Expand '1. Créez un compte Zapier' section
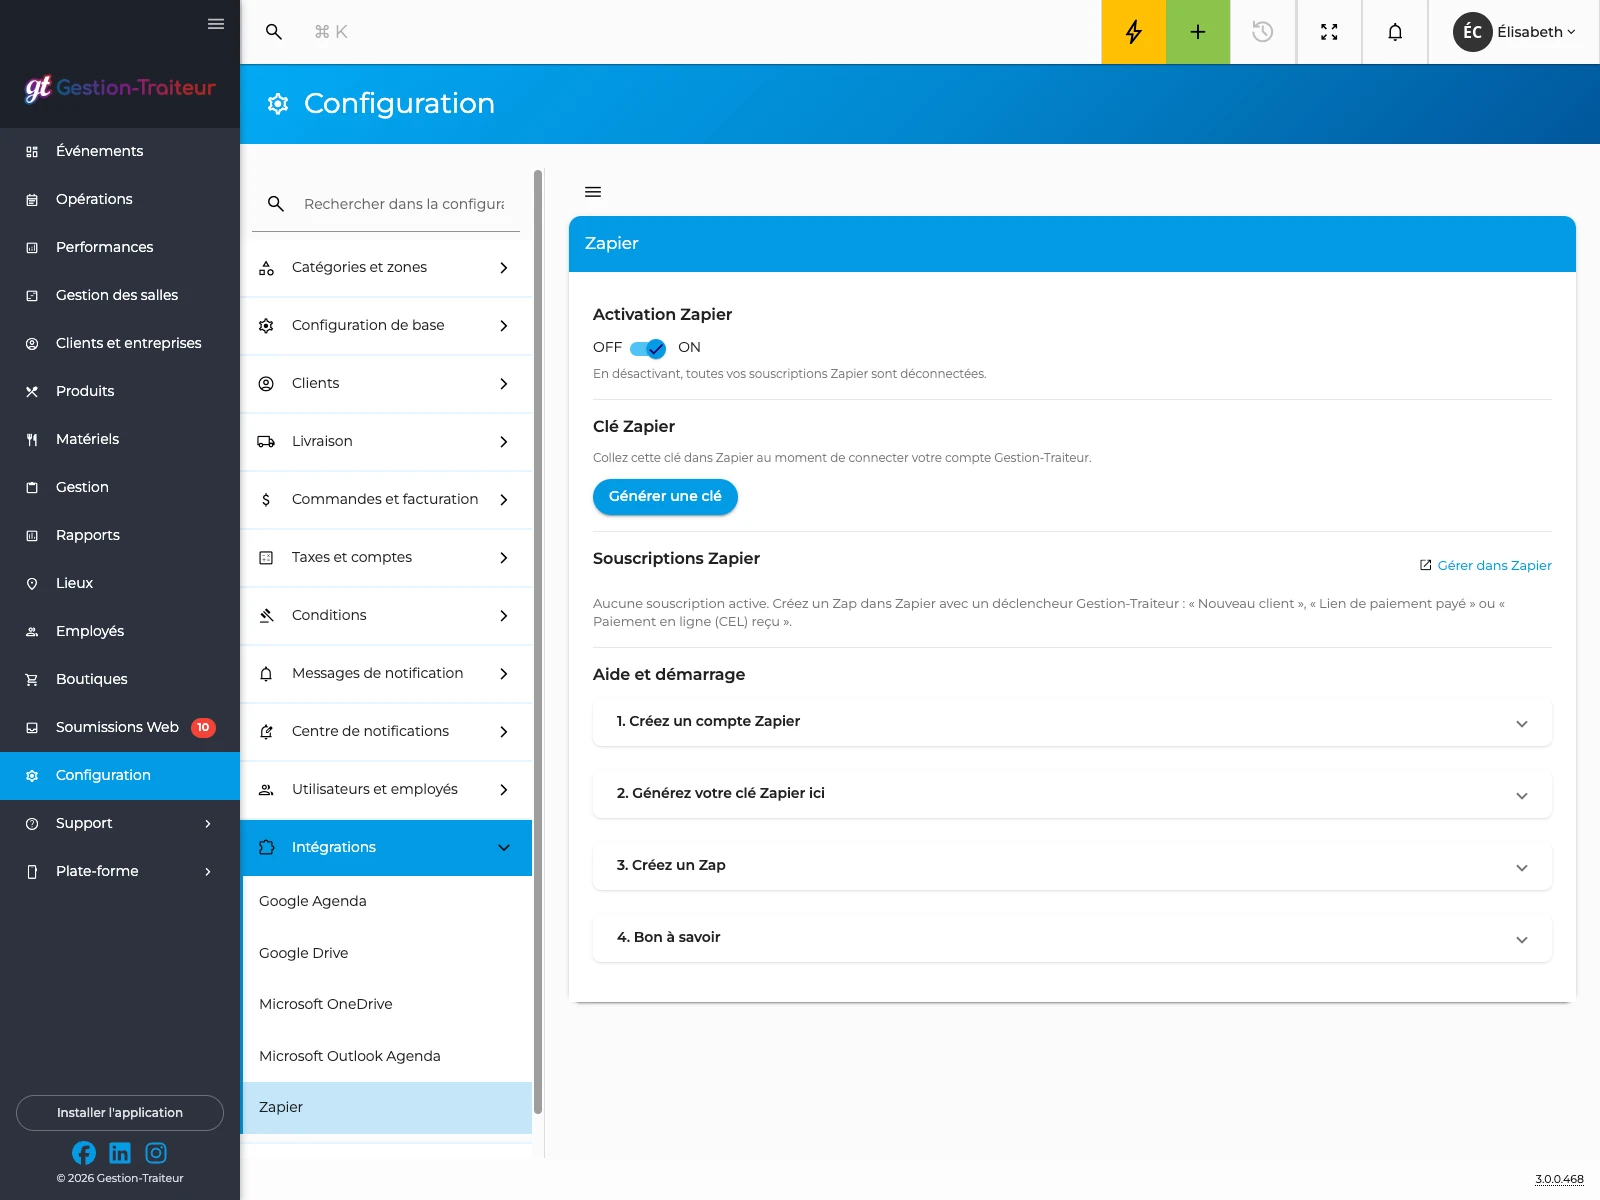The width and height of the screenshot is (1600, 1200). click(x=1072, y=722)
